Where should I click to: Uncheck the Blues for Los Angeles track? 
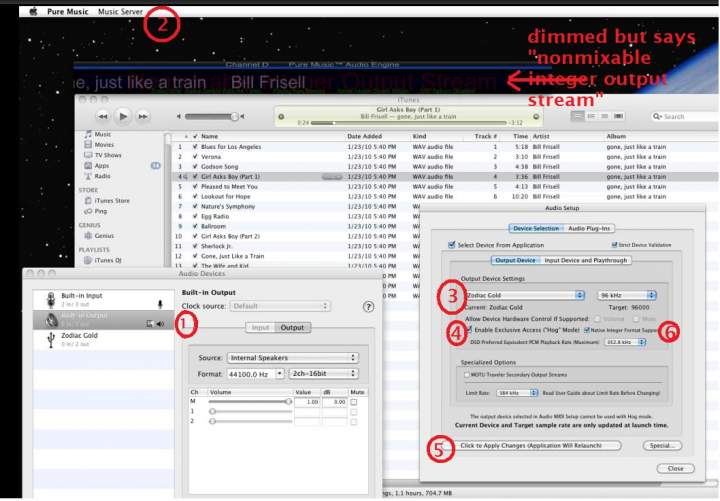(195, 147)
